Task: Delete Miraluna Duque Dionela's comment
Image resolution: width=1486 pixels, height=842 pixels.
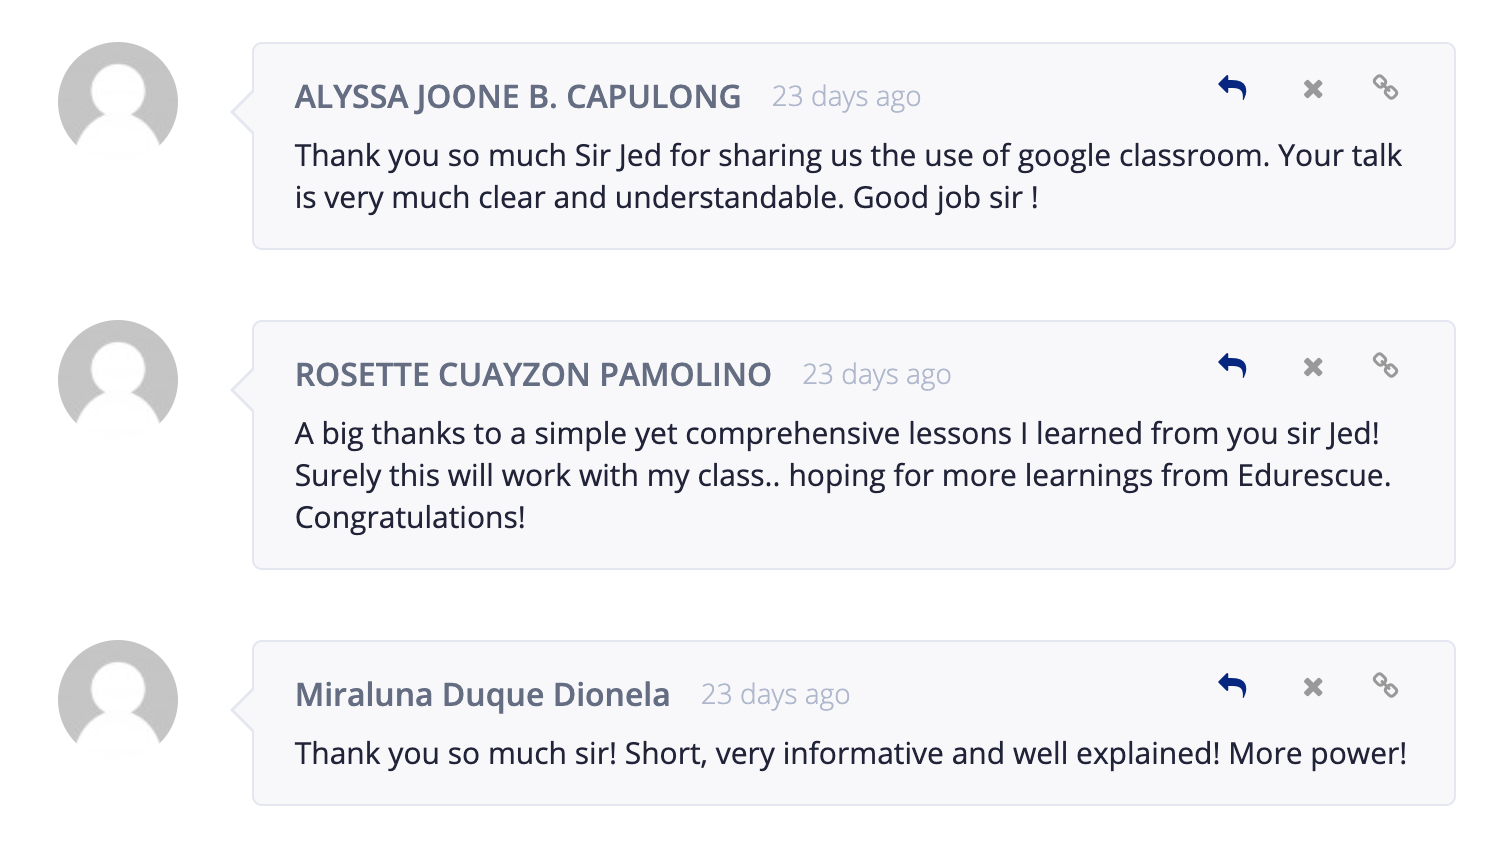Action: [x=1313, y=687]
